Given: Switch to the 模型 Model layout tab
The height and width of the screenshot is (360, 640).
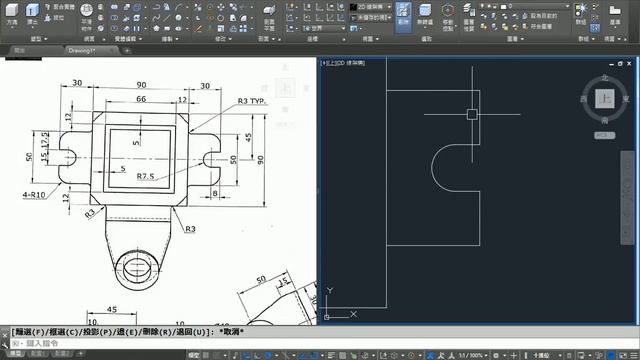Looking at the screenshot, I should click(x=16, y=353).
